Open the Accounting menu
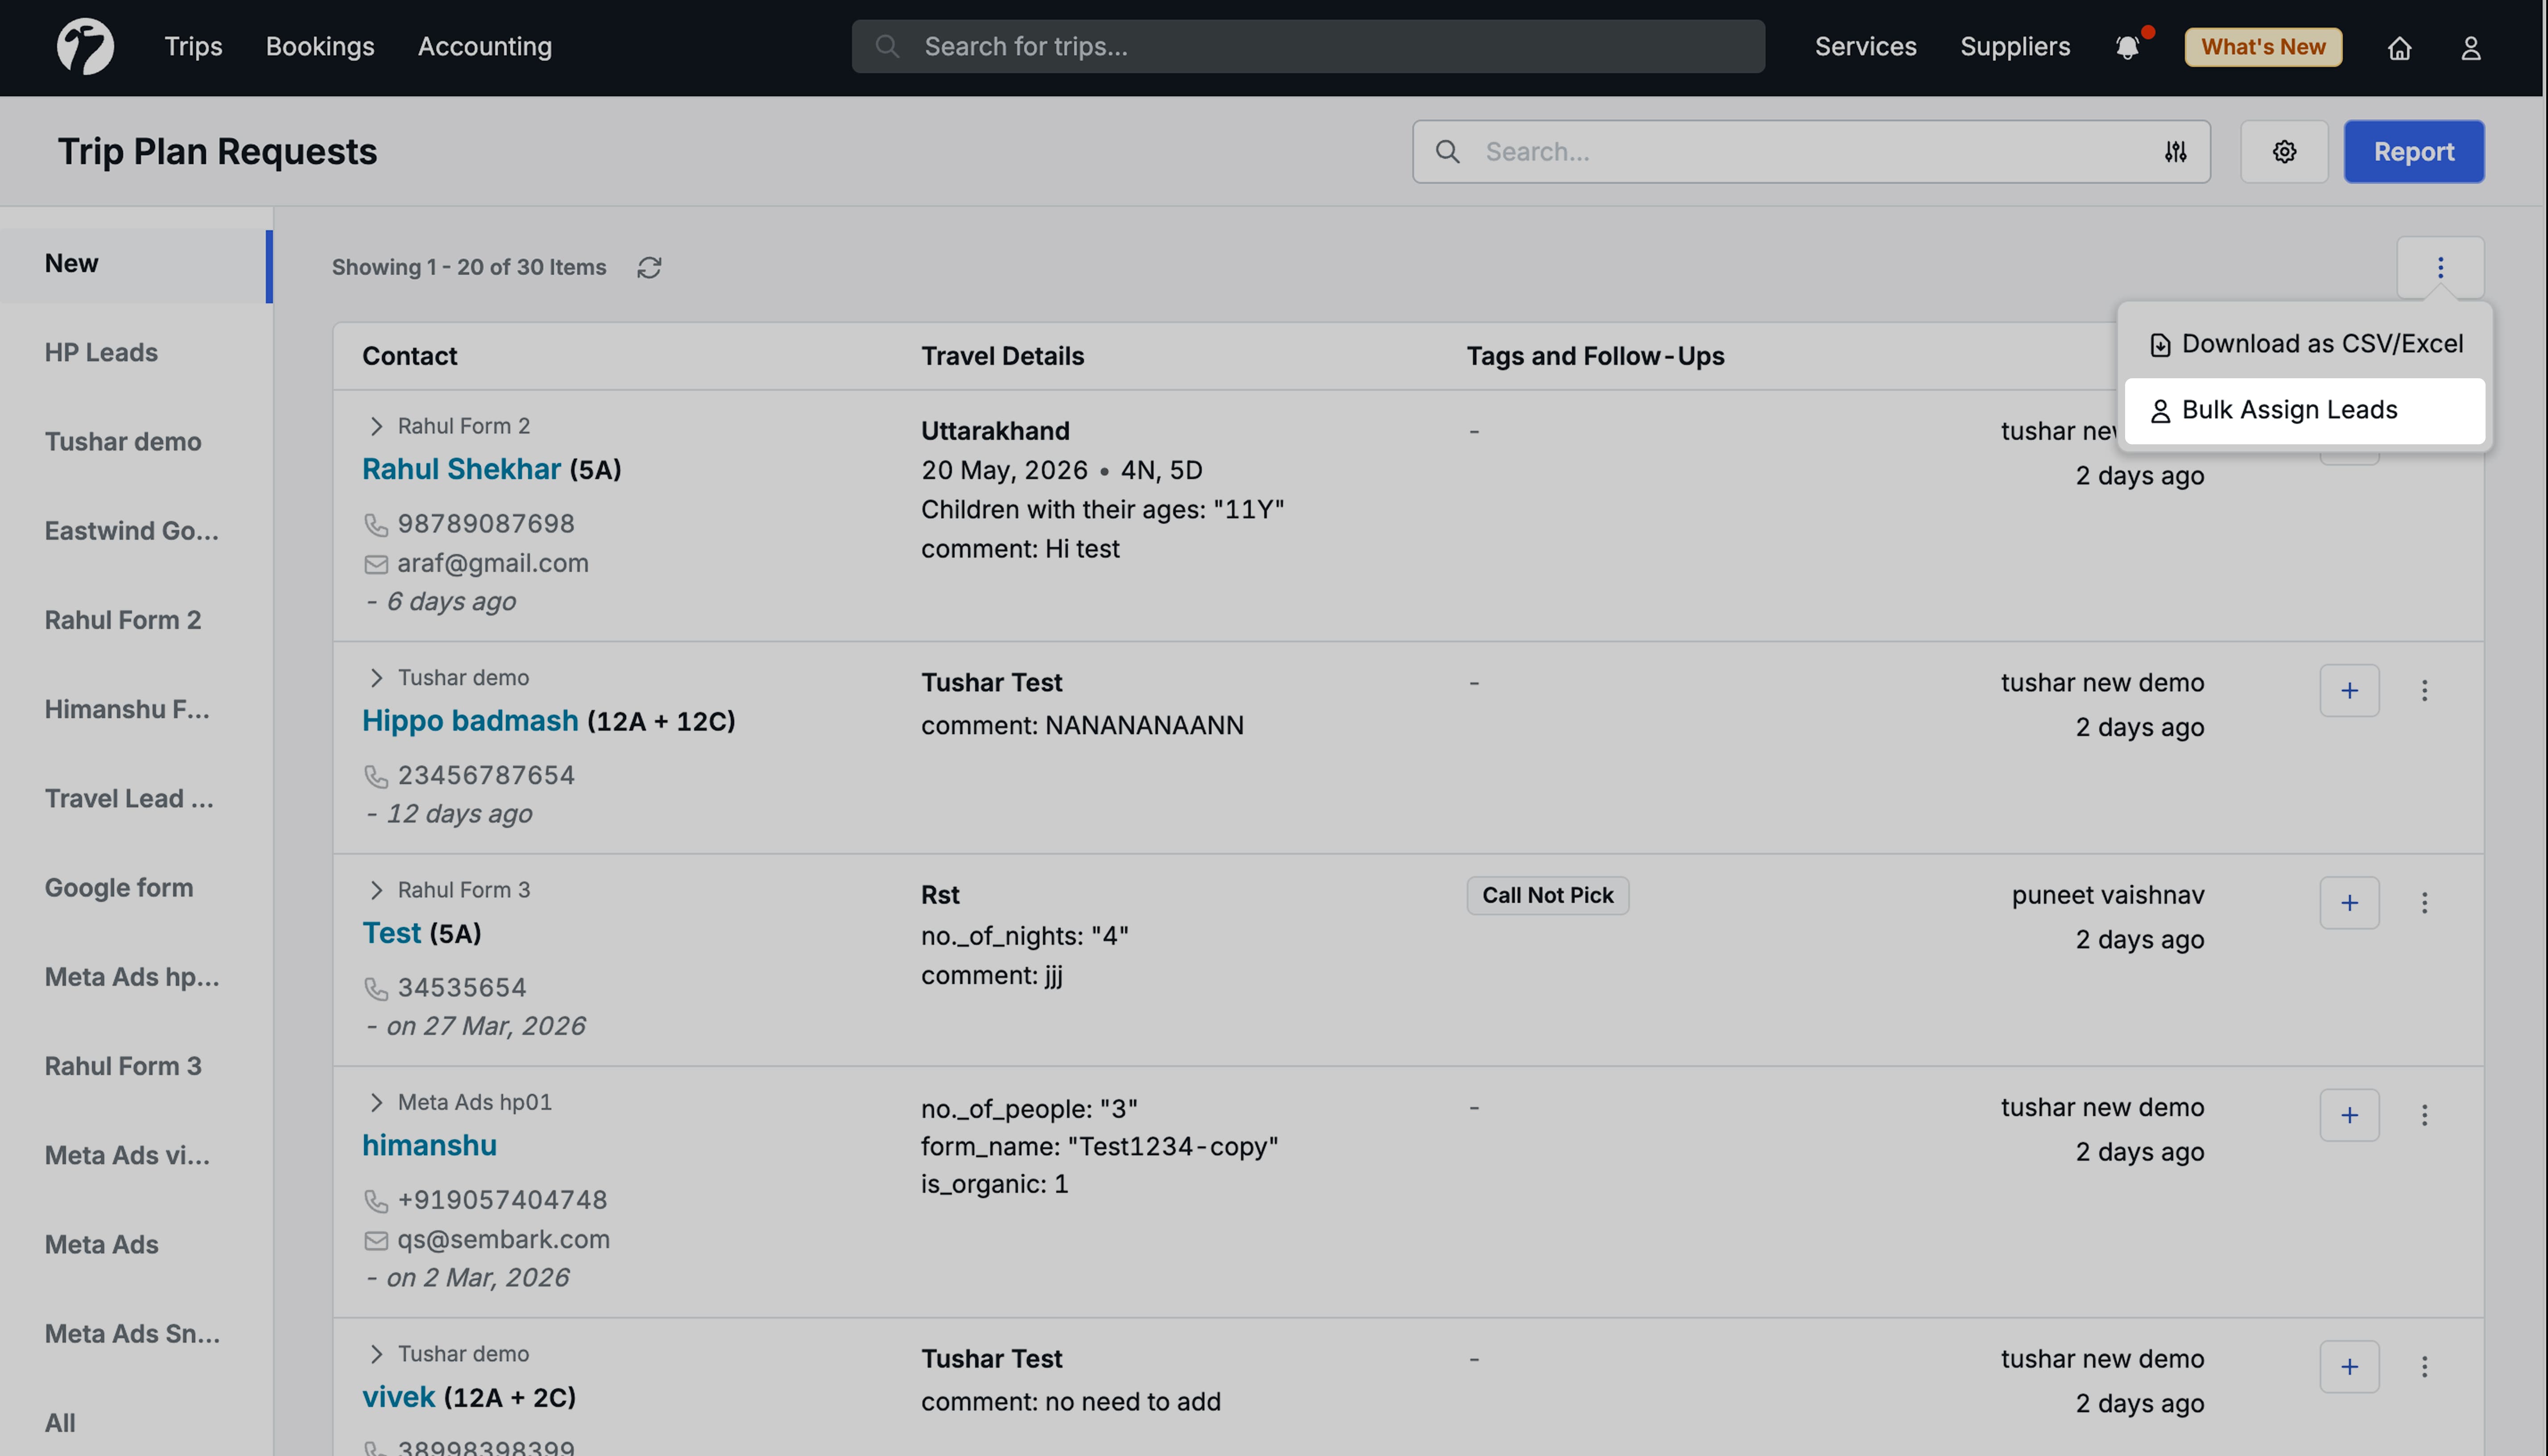This screenshot has height=1456, width=2548. (x=484, y=46)
